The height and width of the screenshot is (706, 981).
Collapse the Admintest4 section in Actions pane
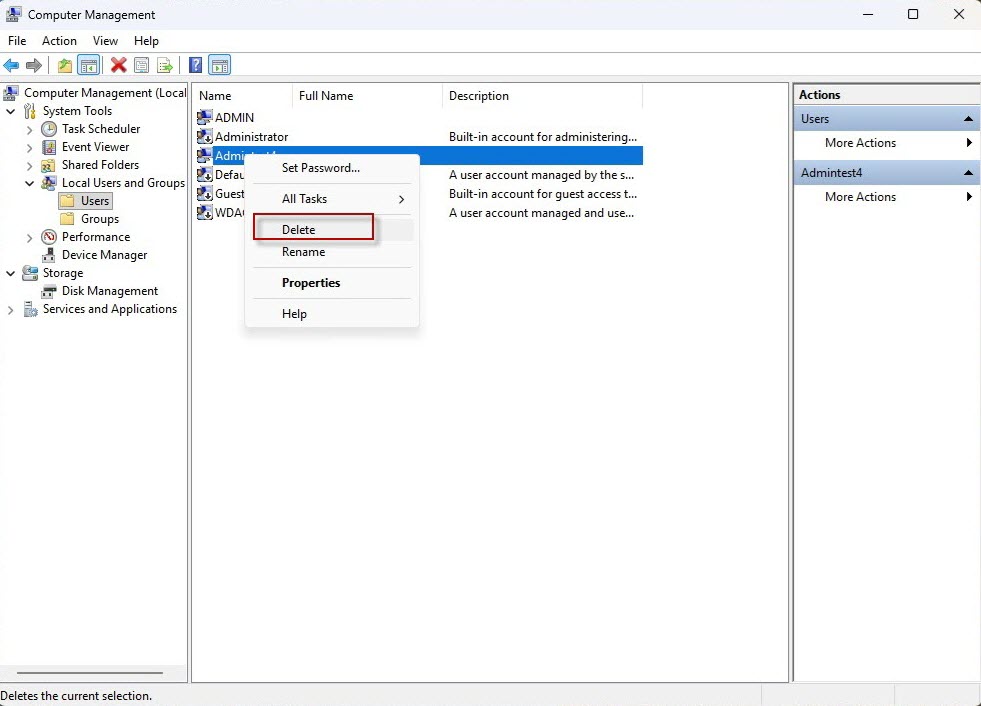click(x=968, y=173)
